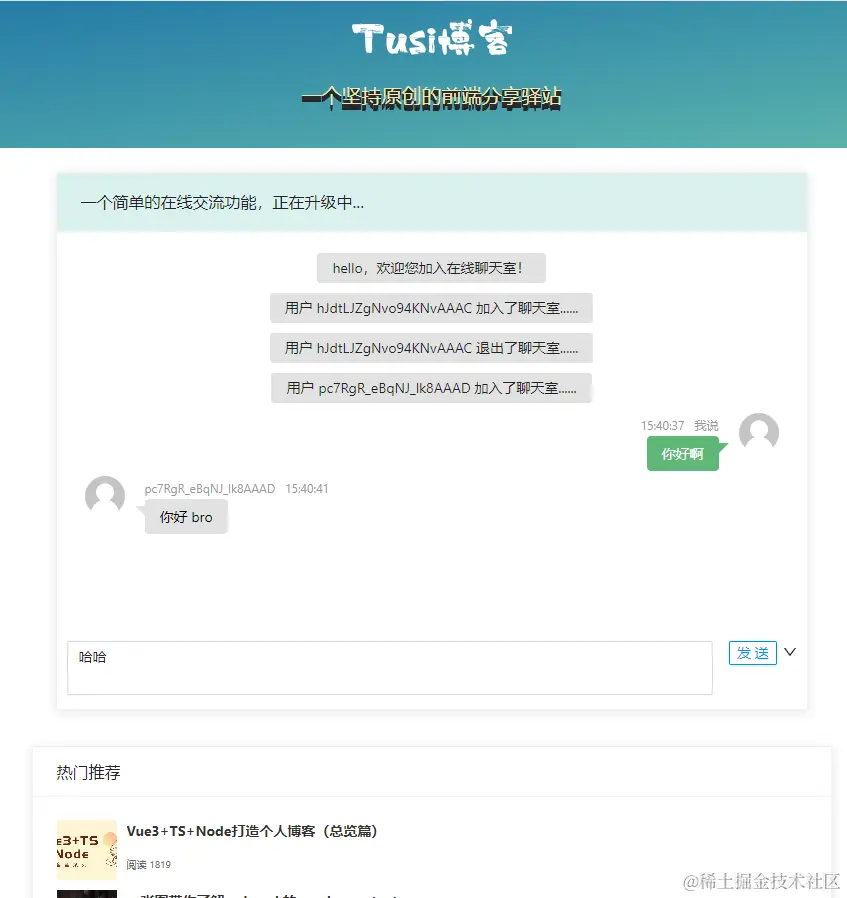847x898 pixels.
Task: Click the subtitle 一个坚持原创的前端分享驿站
Action: [x=431, y=98]
